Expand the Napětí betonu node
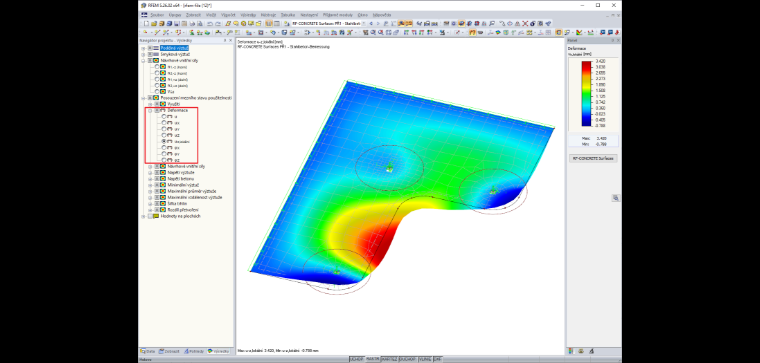This screenshot has height=363, width=760. tap(150, 179)
